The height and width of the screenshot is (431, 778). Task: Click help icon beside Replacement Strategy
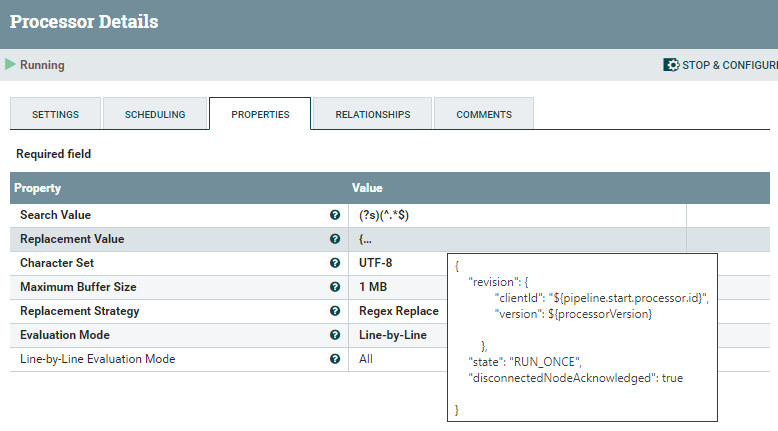pos(335,311)
